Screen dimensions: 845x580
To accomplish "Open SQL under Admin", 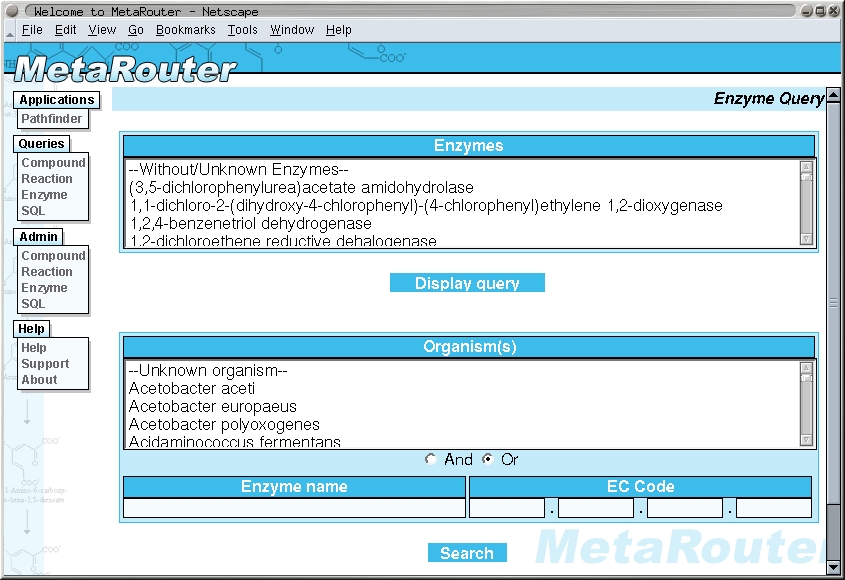I will (x=33, y=303).
